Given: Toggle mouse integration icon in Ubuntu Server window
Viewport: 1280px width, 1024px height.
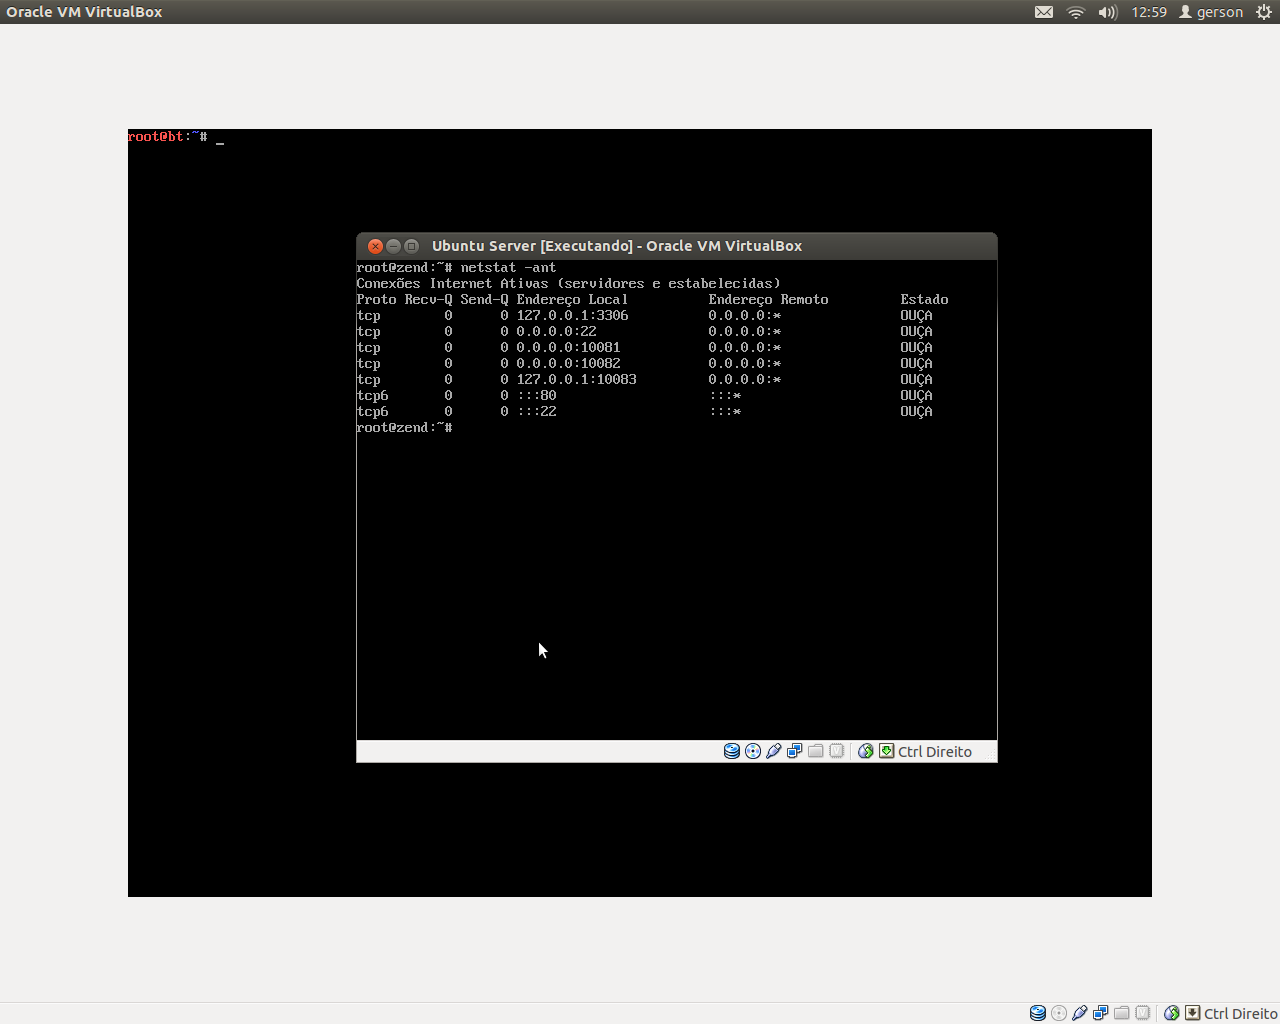Looking at the screenshot, I should [x=866, y=751].
